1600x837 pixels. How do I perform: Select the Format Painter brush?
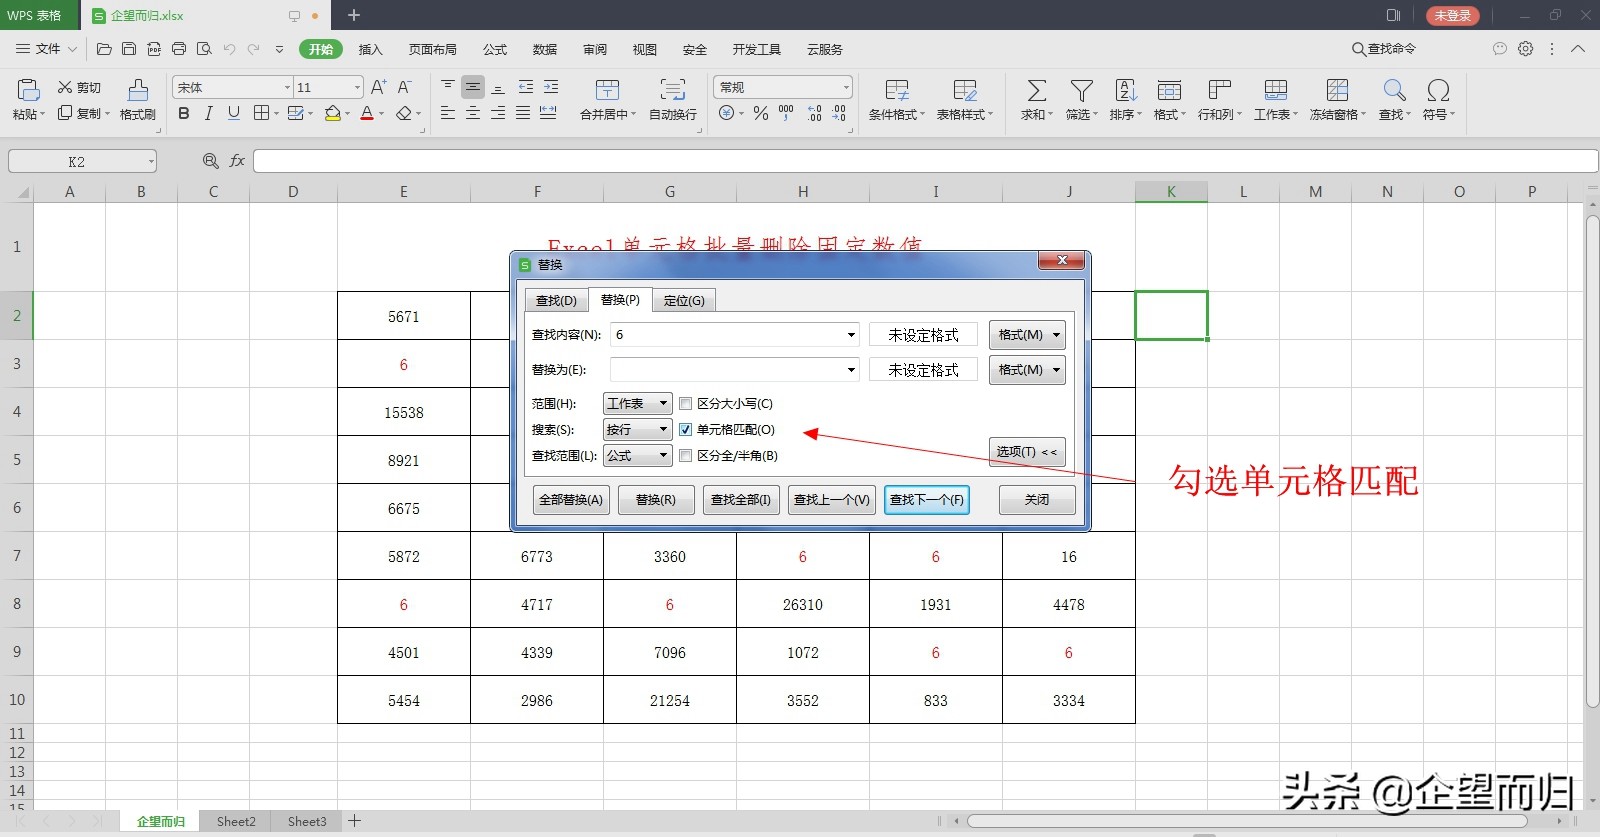pos(138,90)
